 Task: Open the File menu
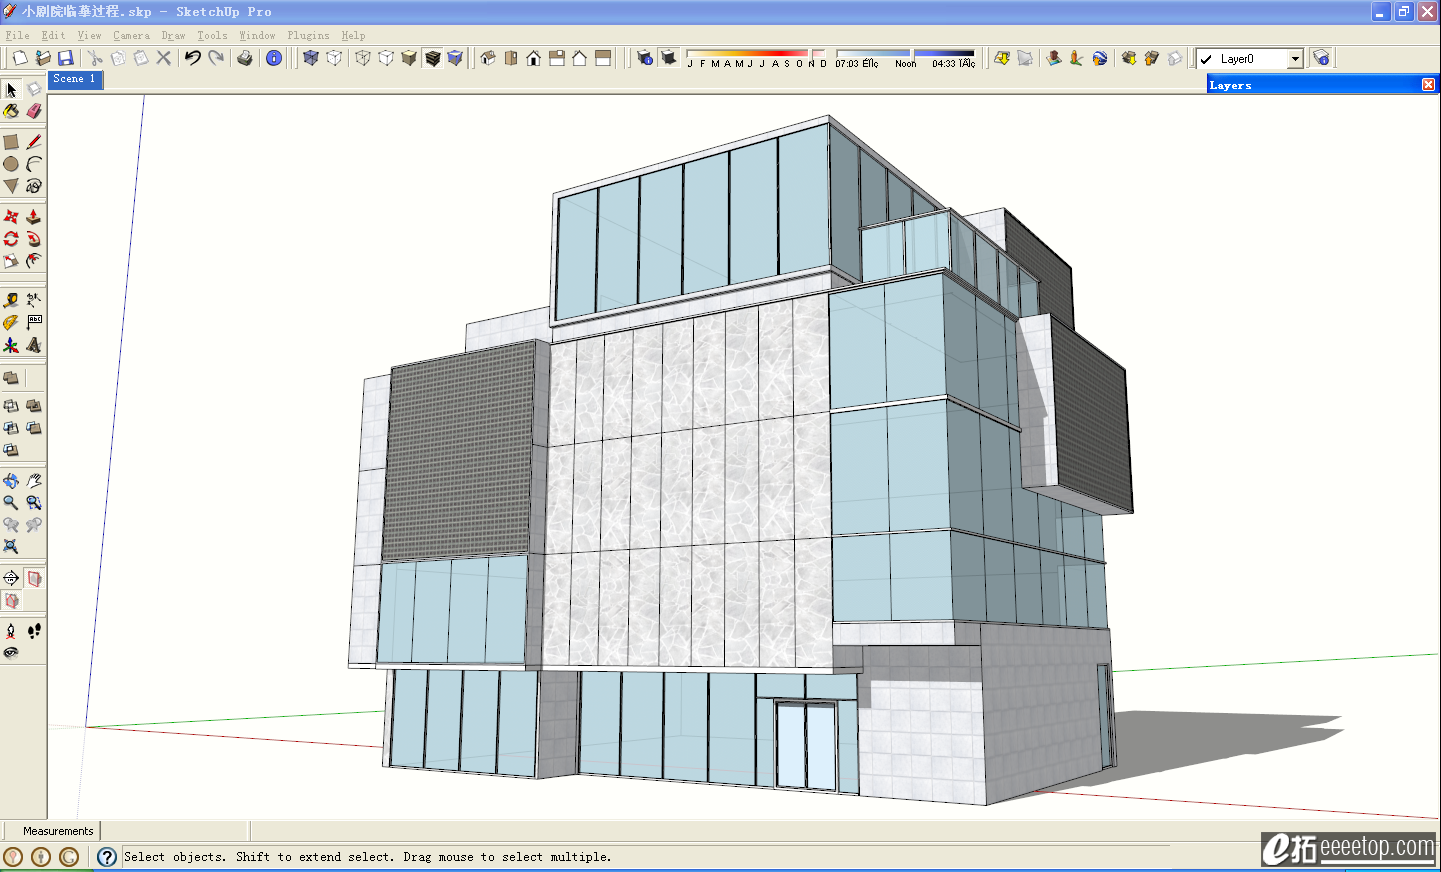coord(17,35)
